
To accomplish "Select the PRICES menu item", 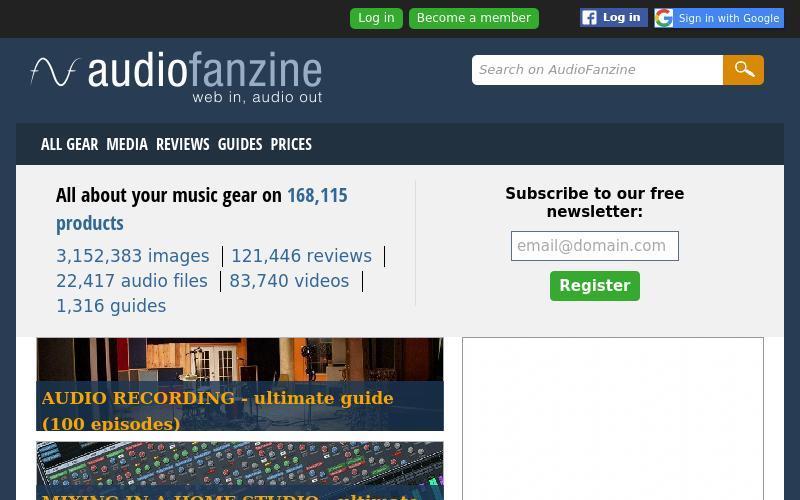I will (291, 144).
